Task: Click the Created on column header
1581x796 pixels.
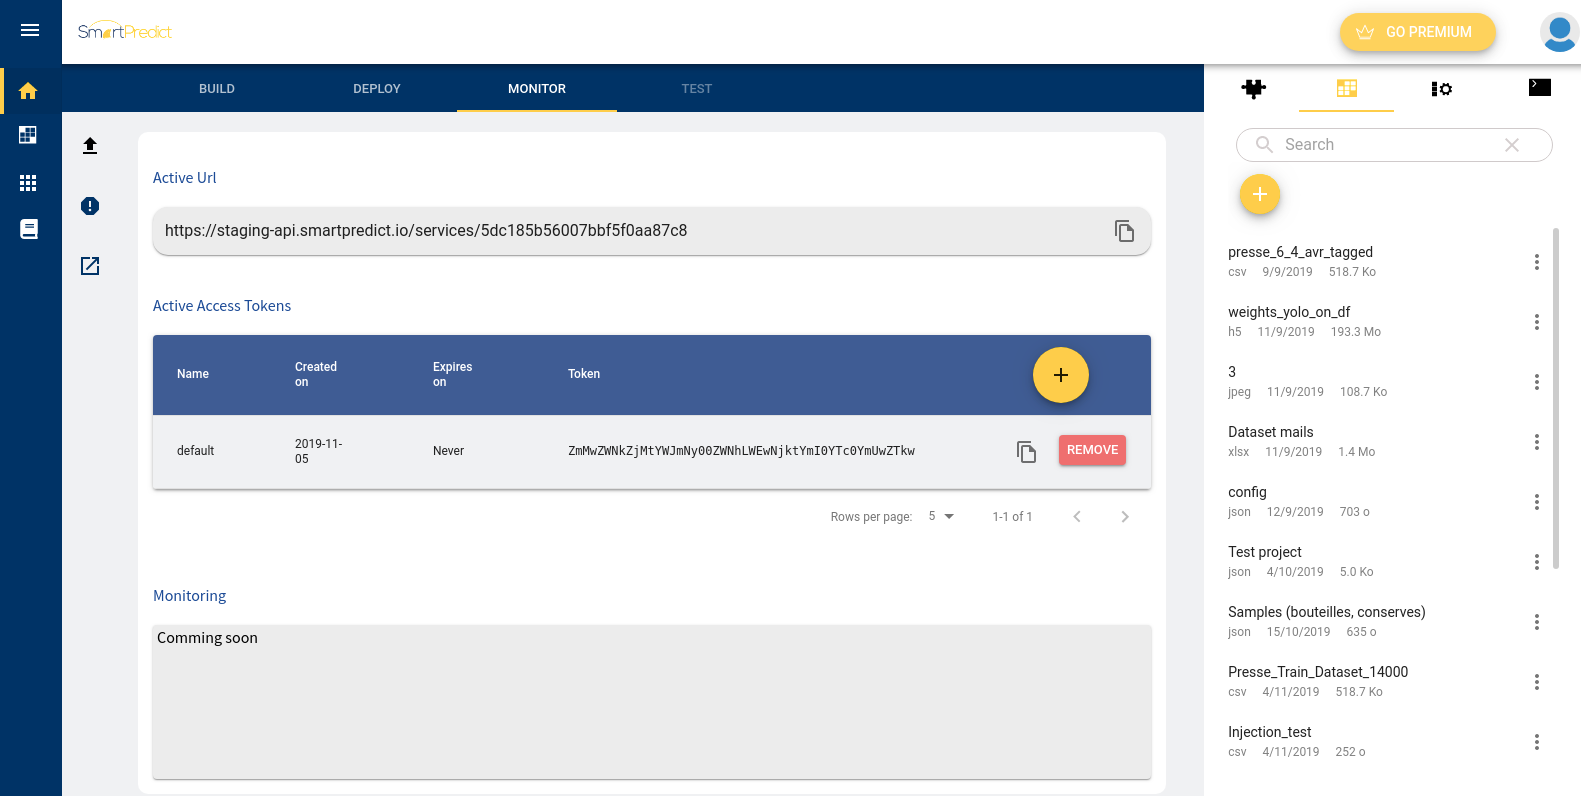Action: 316,374
